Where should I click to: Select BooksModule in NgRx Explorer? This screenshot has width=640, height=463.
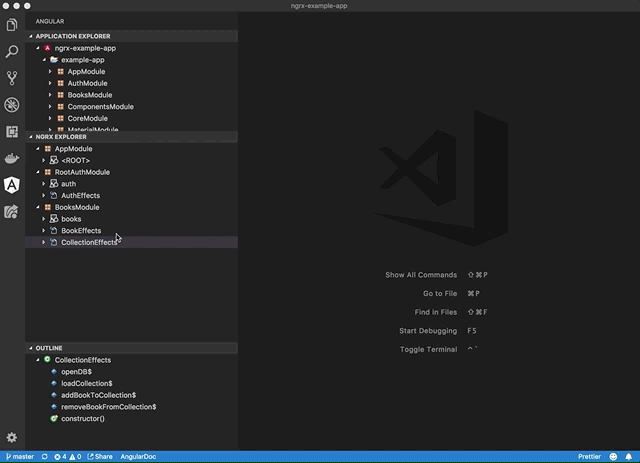point(131,207)
